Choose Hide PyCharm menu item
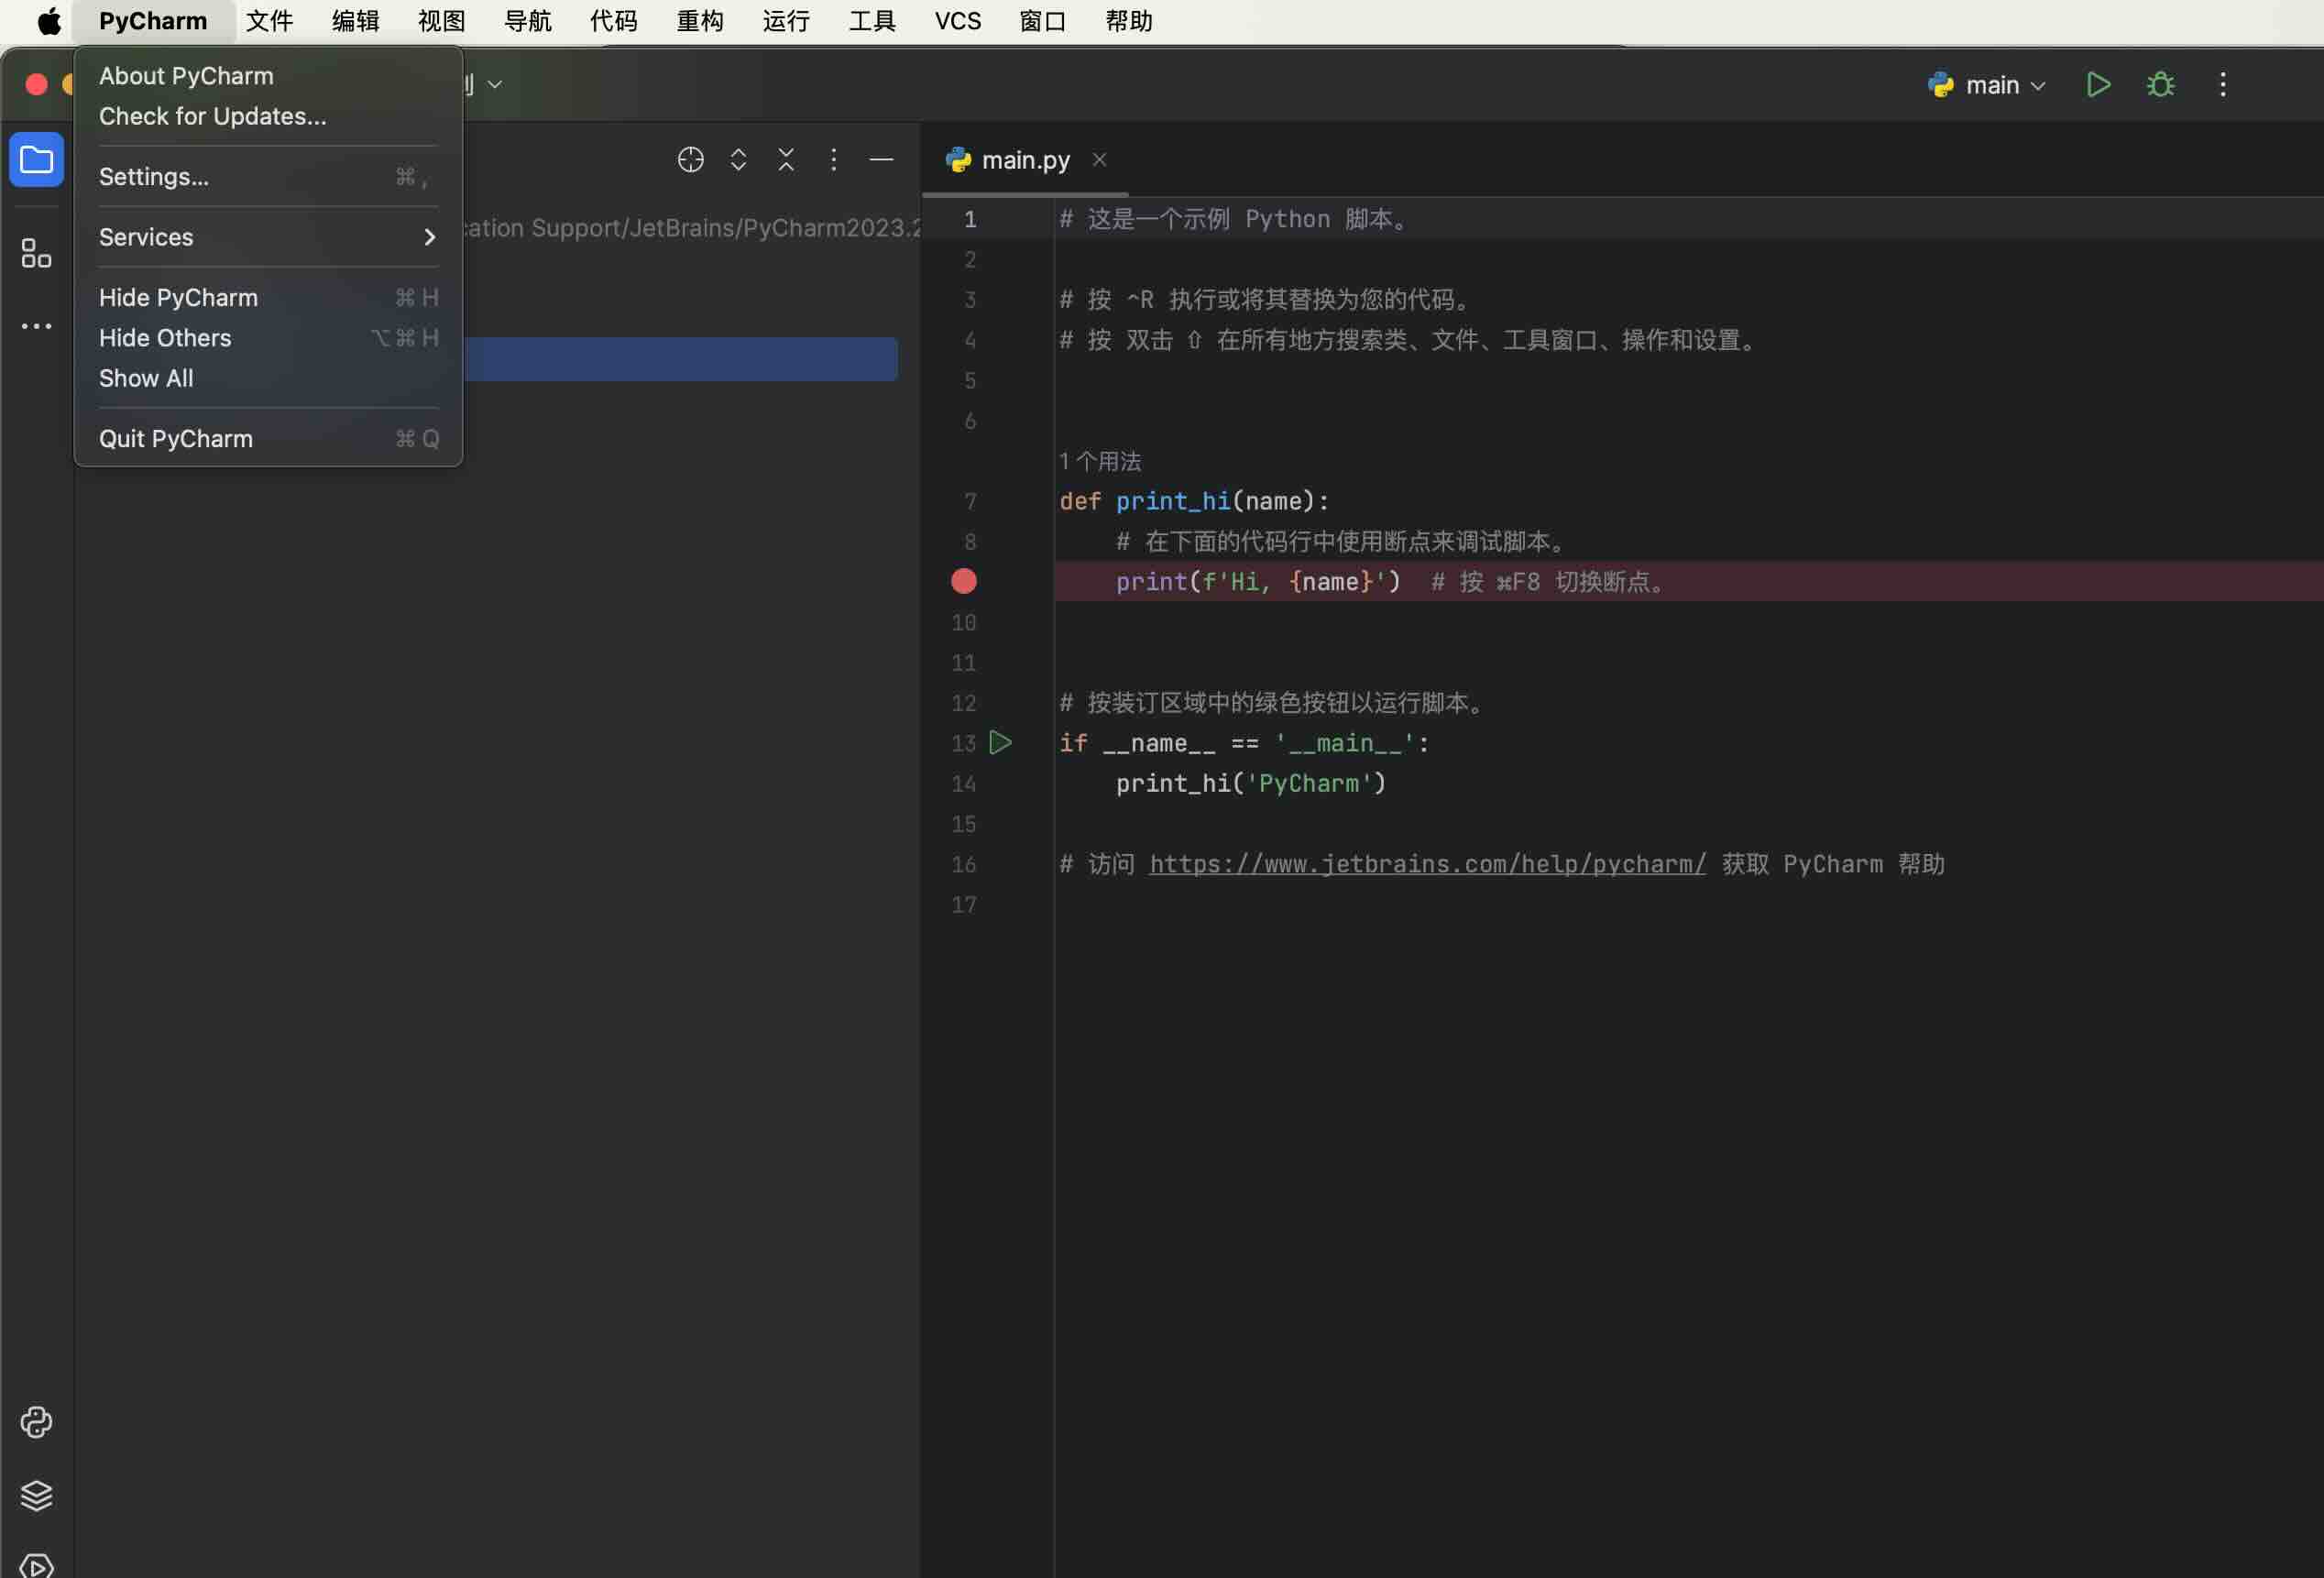This screenshot has height=1578, width=2324. click(x=268, y=298)
